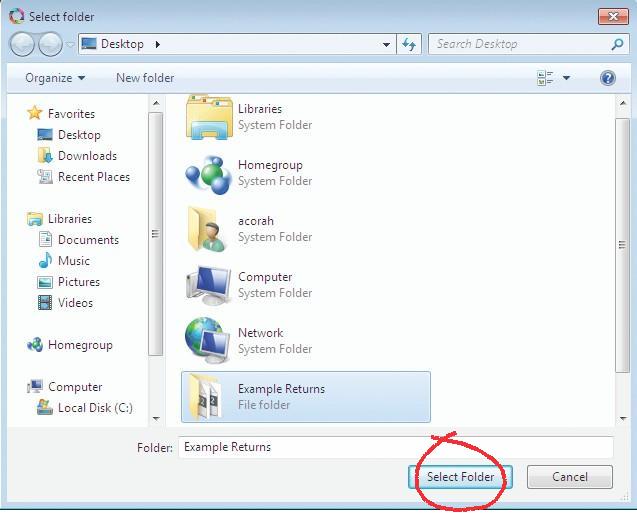Open the Organize dropdown menu
The height and width of the screenshot is (518, 637).
55,78
